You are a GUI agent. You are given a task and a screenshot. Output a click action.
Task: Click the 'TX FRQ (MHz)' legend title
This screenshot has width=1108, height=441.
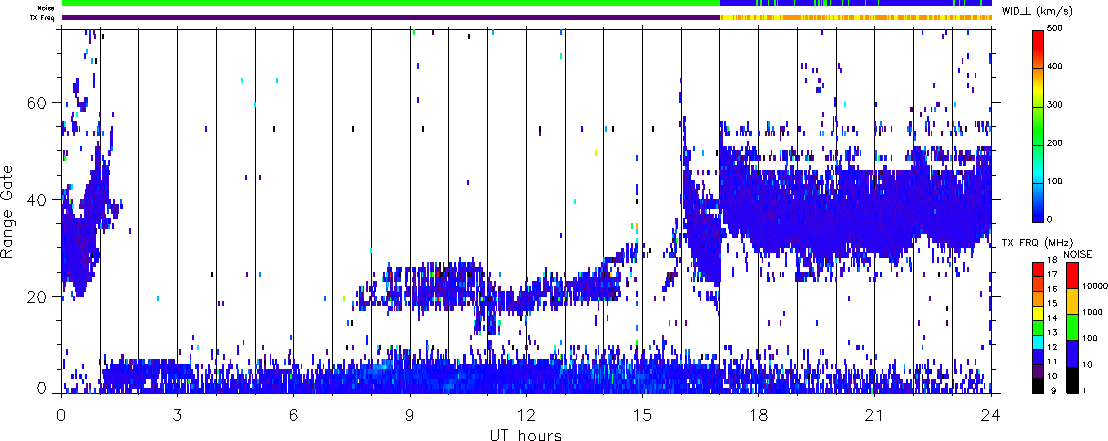pos(1037,242)
